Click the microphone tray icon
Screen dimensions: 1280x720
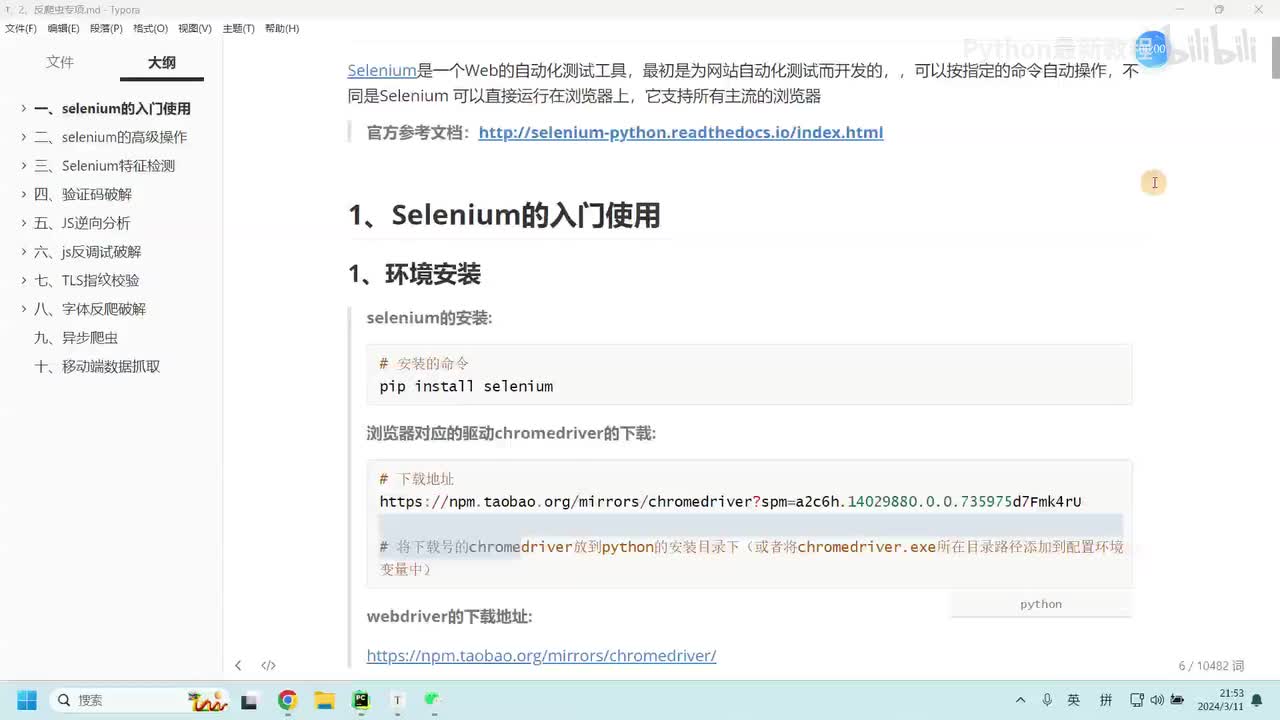coord(1047,700)
